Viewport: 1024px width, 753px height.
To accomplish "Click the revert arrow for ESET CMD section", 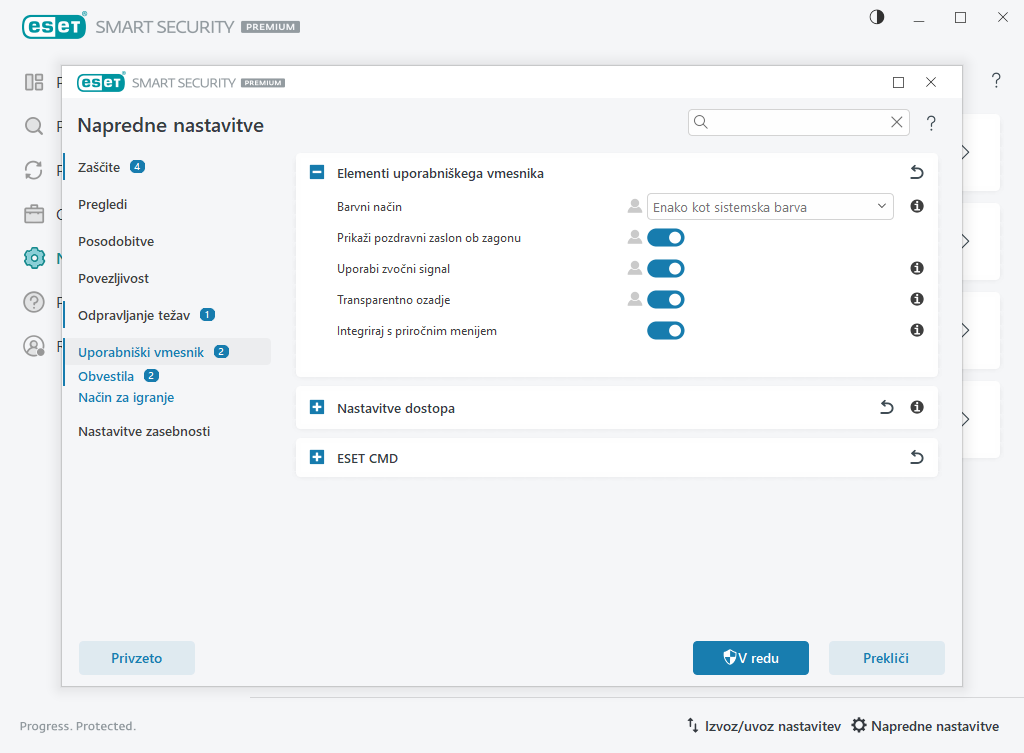I will point(916,458).
